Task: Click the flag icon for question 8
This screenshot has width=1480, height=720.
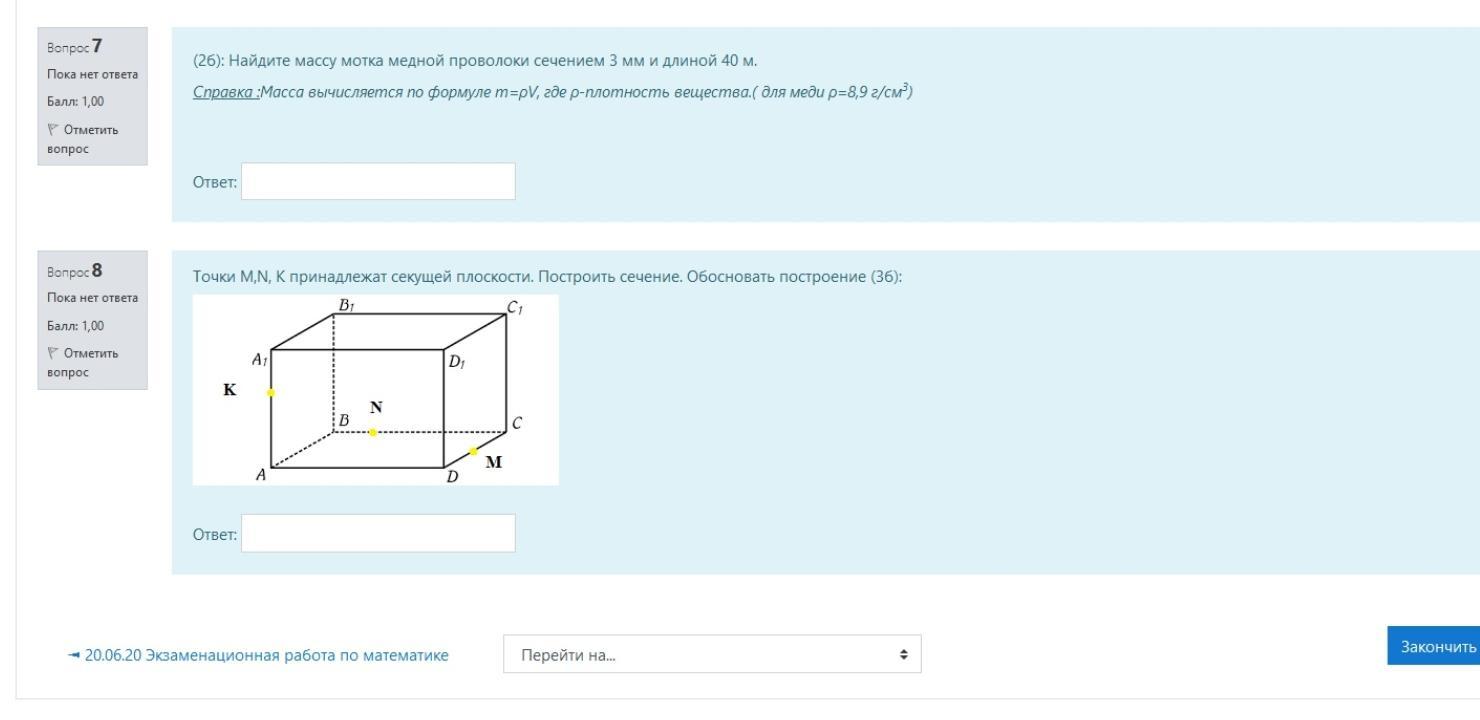Action: click(x=52, y=352)
